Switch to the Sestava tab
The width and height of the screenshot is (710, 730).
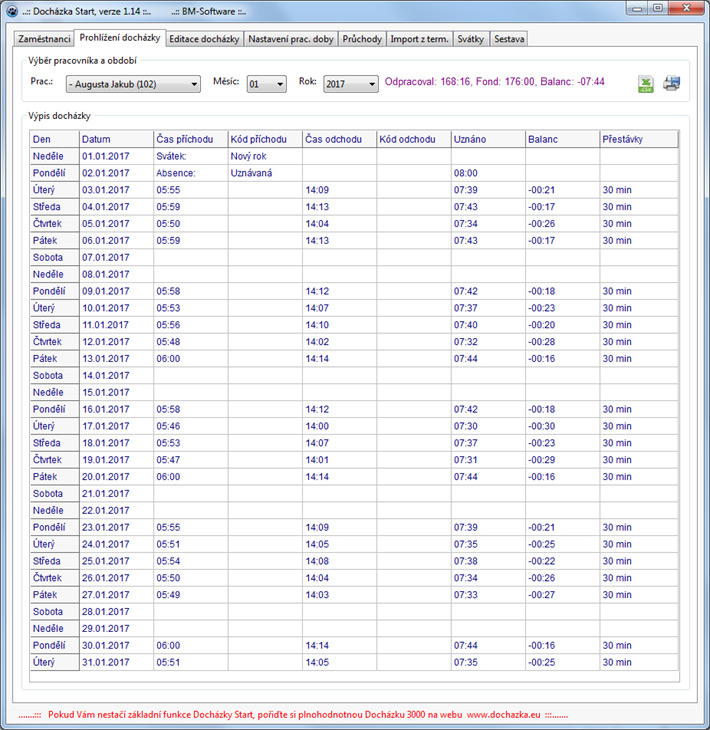point(509,39)
